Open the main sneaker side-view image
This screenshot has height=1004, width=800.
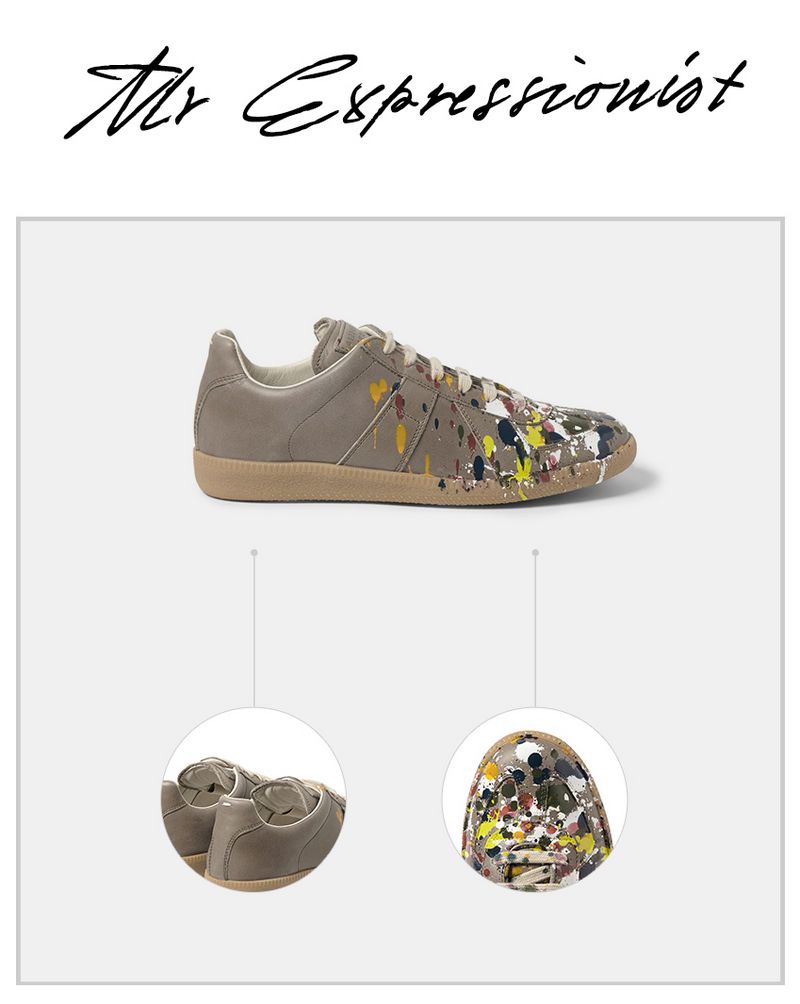click(x=416, y=409)
